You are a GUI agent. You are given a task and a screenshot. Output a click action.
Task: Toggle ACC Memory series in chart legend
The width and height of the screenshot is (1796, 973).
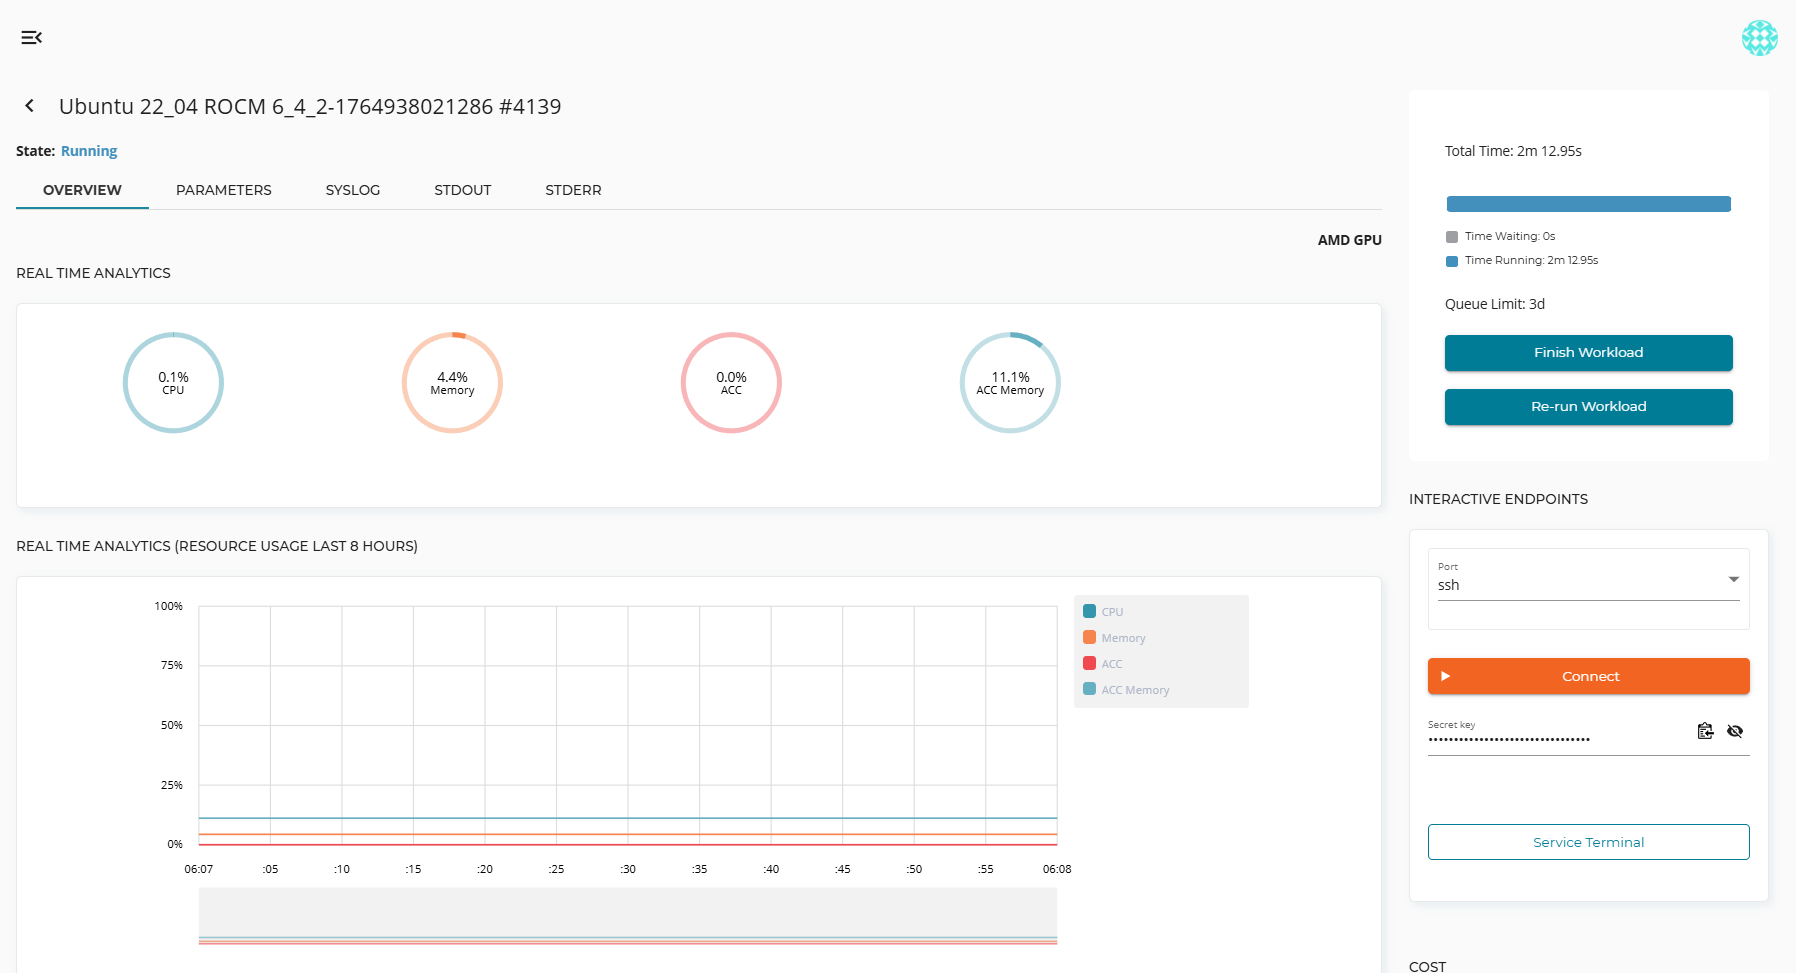[x=1134, y=690]
